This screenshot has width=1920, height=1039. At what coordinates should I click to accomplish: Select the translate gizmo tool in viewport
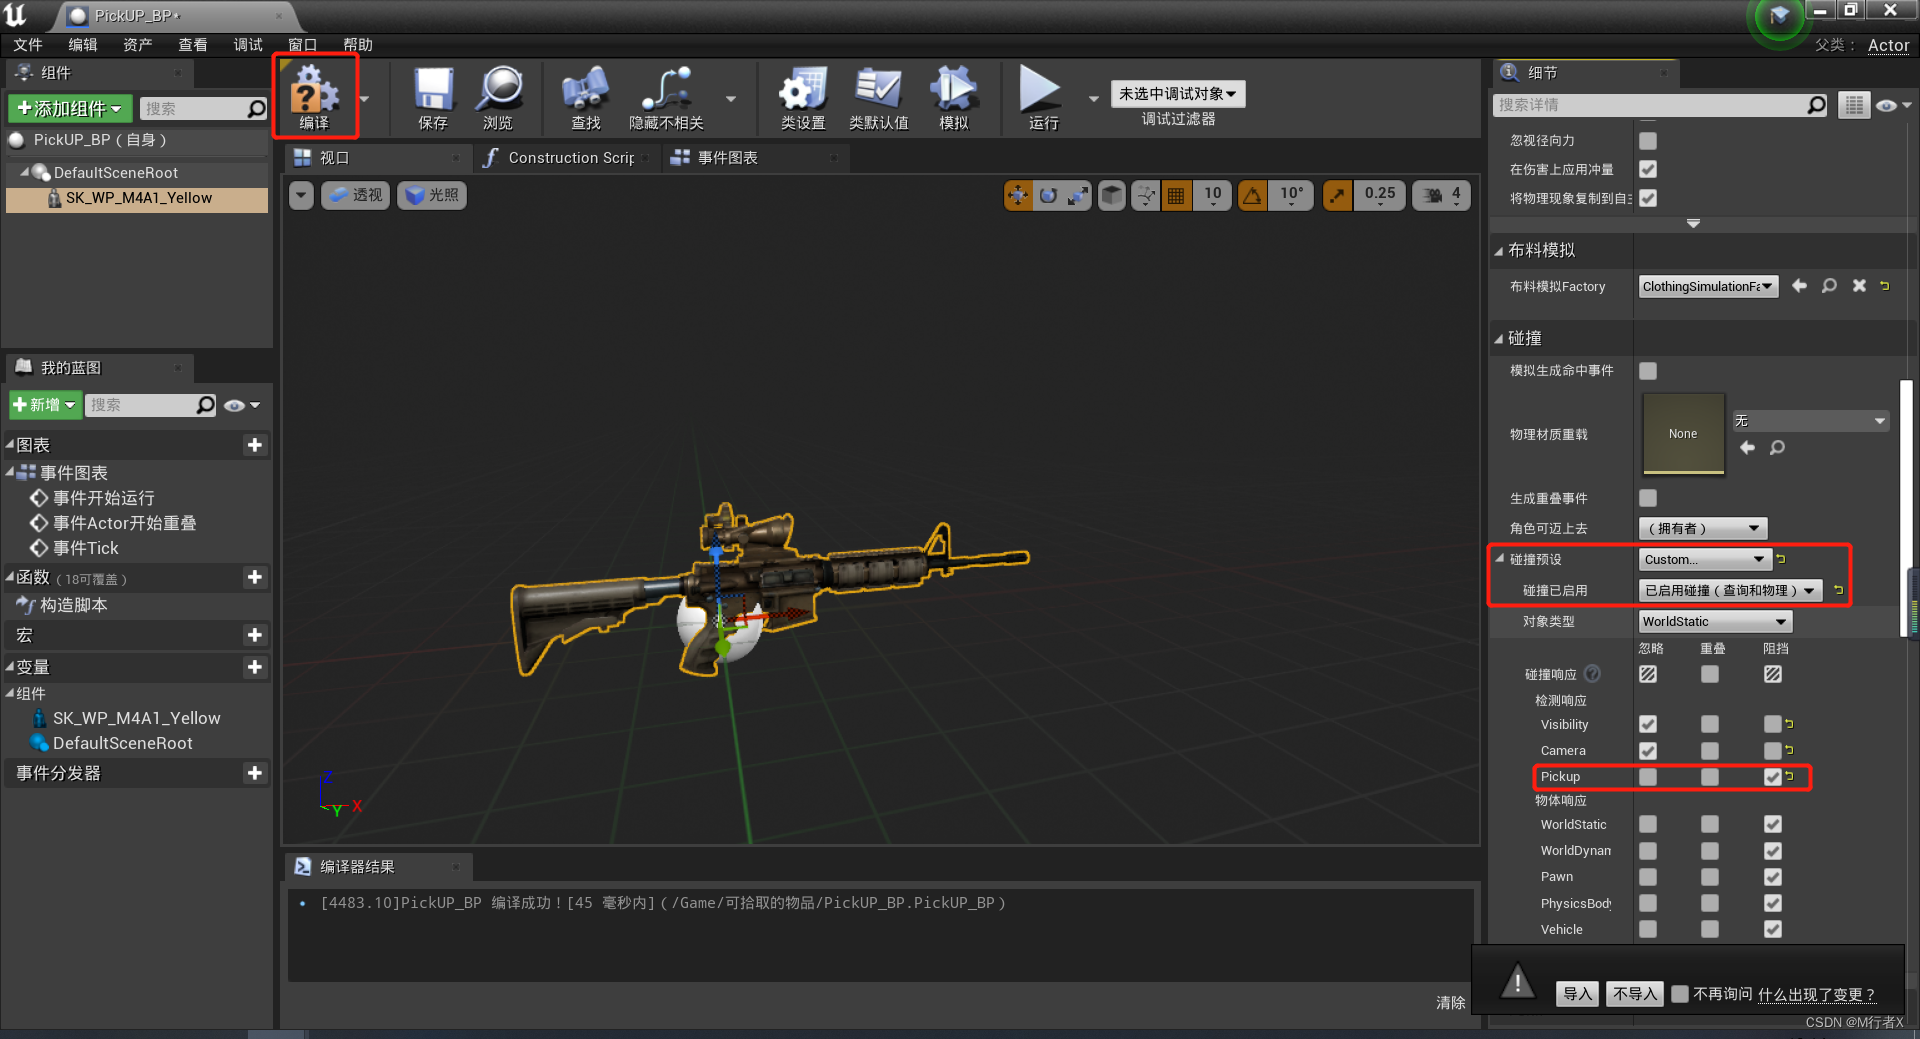pos(1018,195)
